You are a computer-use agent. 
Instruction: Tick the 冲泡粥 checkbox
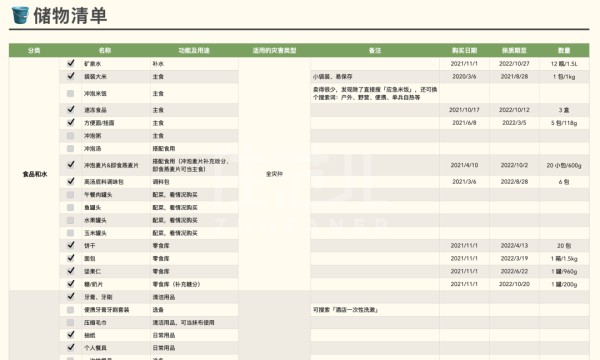(x=70, y=136)
